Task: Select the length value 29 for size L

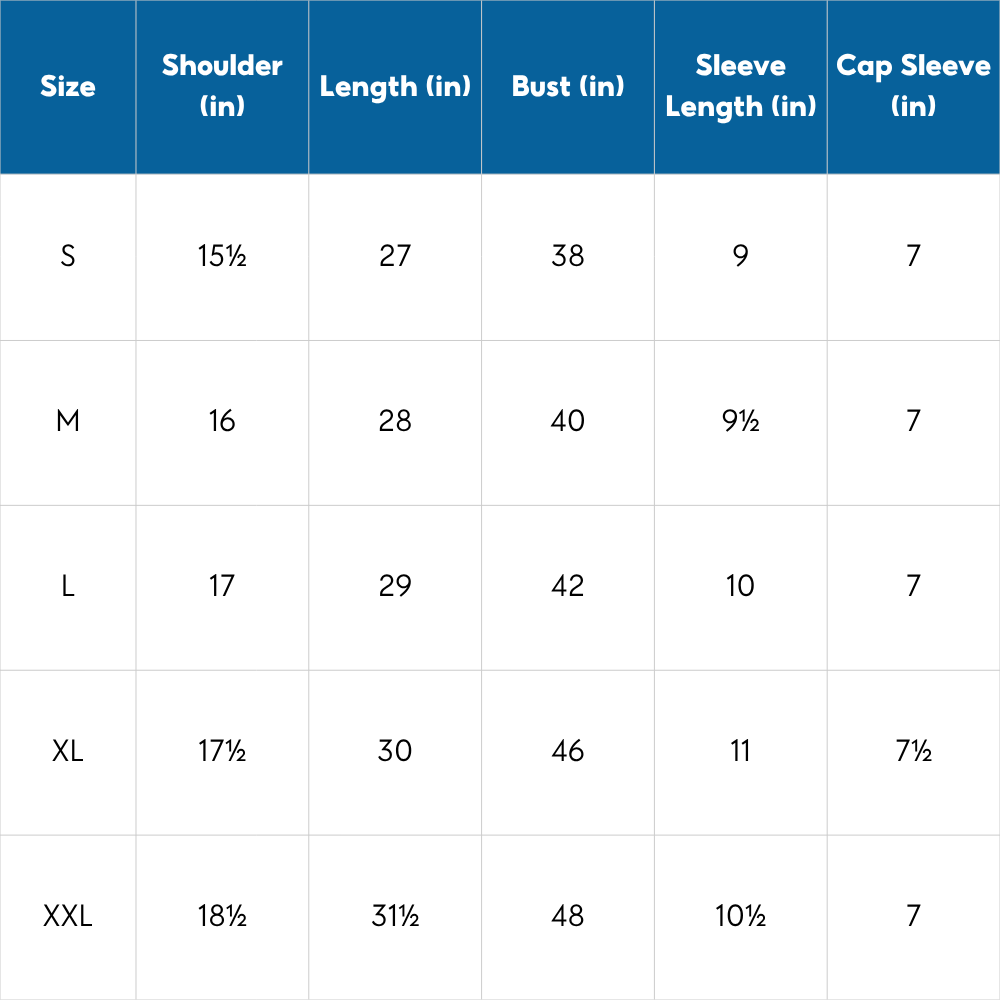Action: point(395,587)
